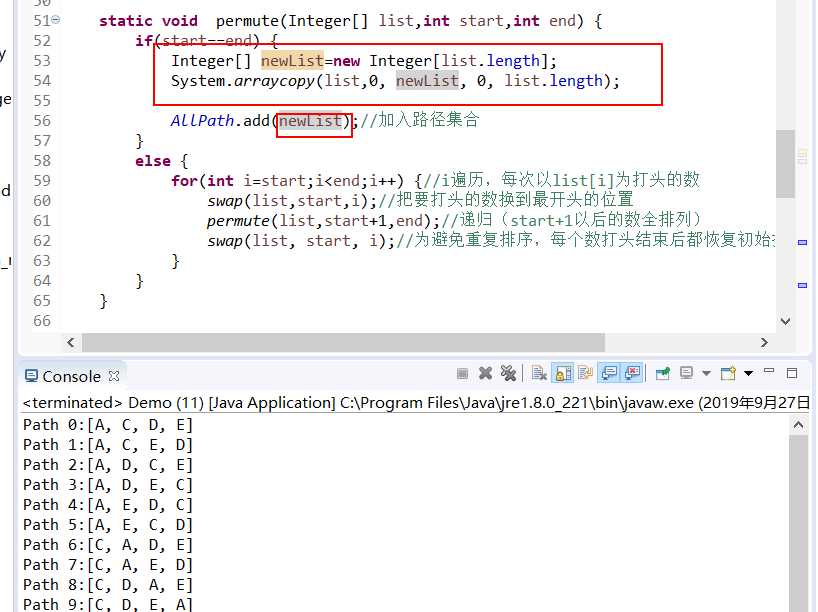Click newList in the arraycopy call
The height and width of the screenshot is (612, 818).
click(427, 81)
